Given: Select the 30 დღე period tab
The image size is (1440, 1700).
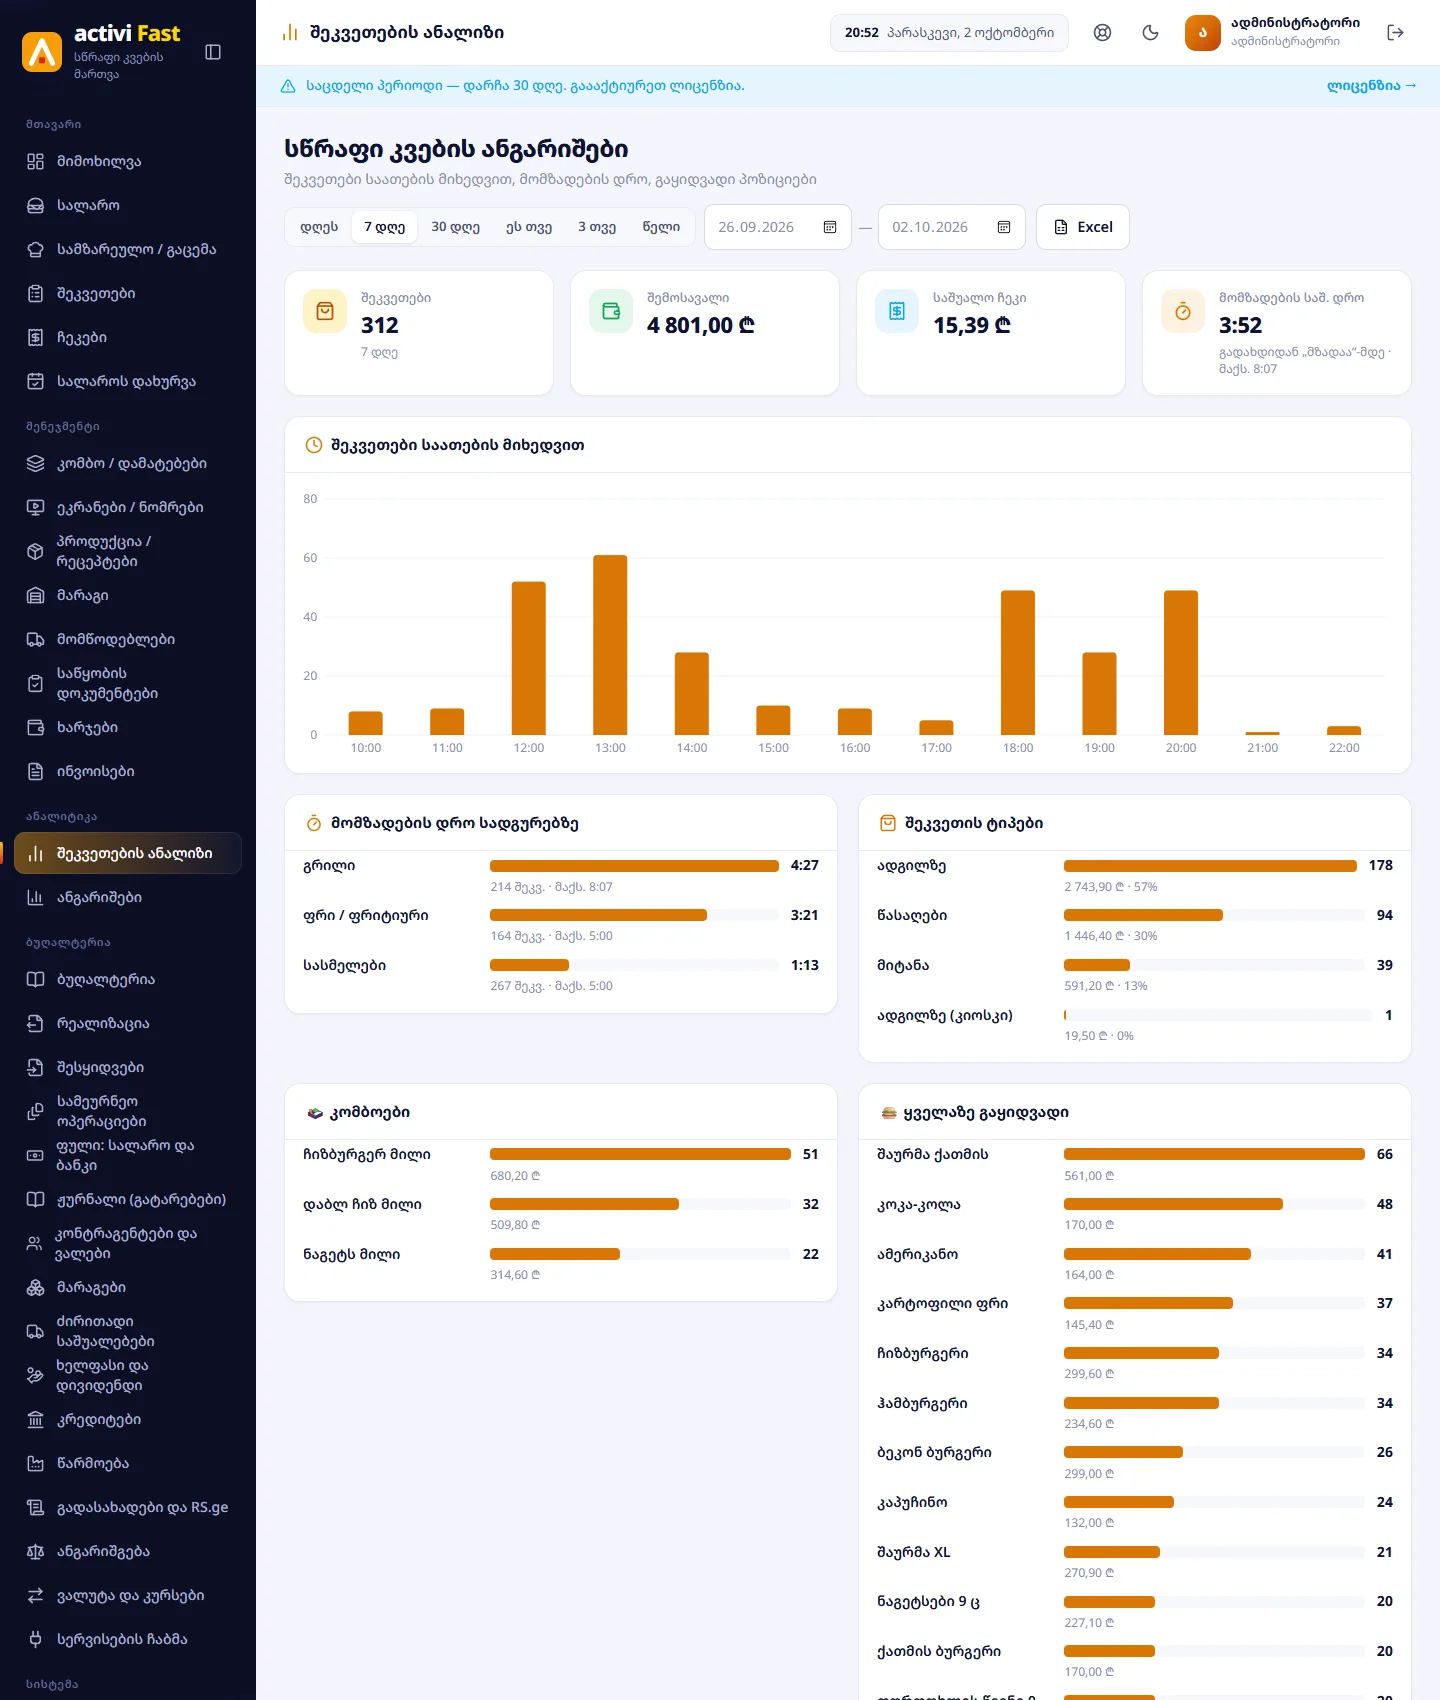Looking at the screenshot, I should tap(456, 227).
